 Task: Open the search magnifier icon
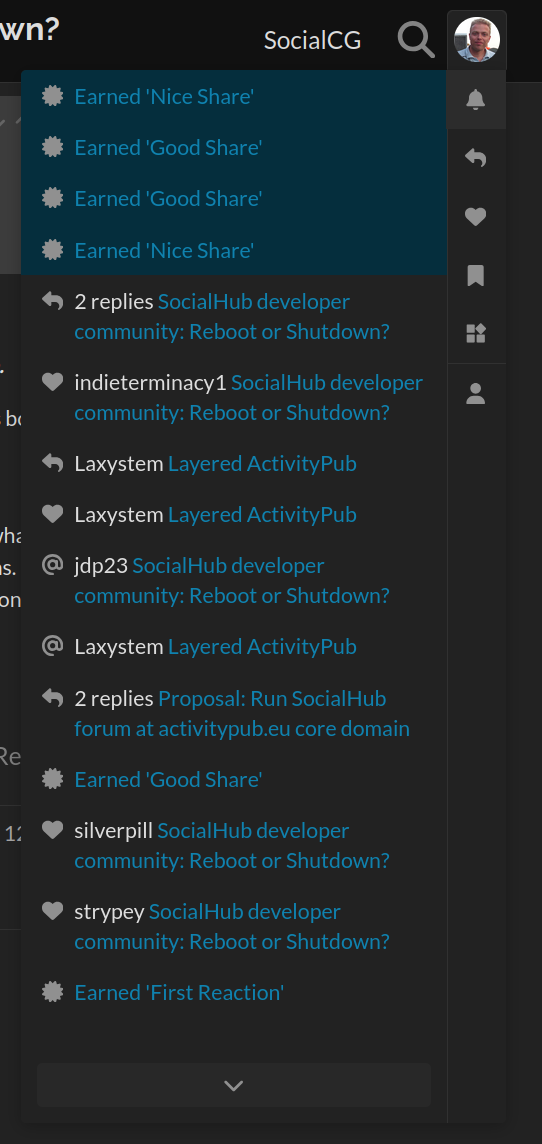pyautogui.click(x=416, y=39)
